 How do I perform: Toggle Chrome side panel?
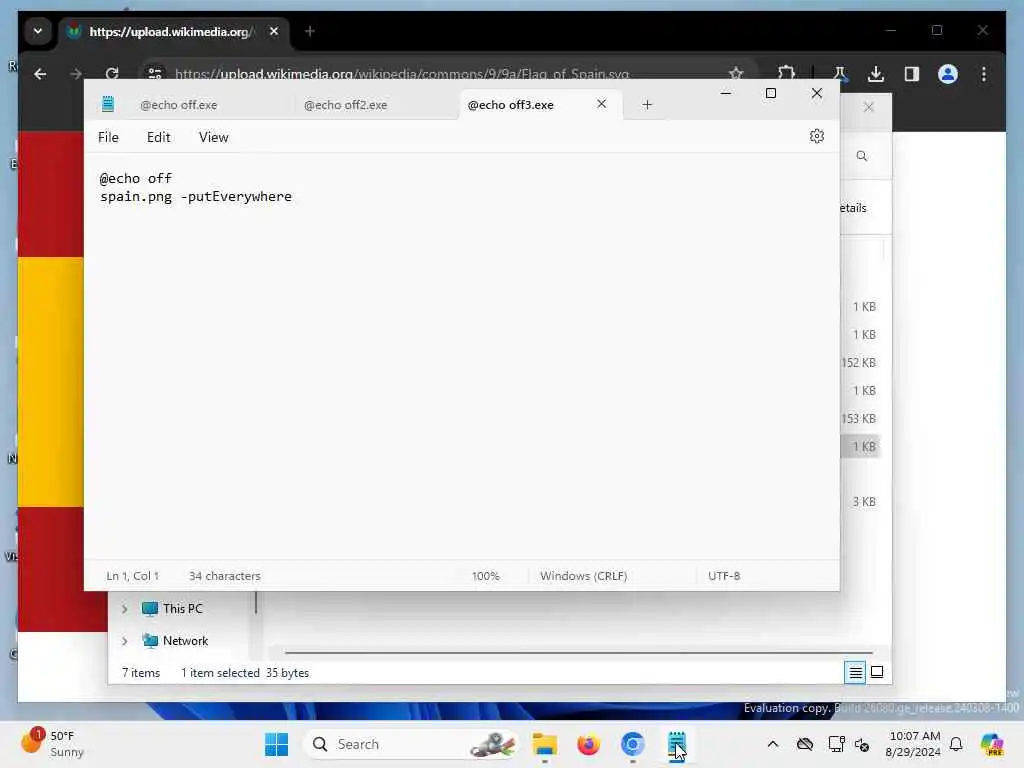pyautogui.click(x=912, y=74)
